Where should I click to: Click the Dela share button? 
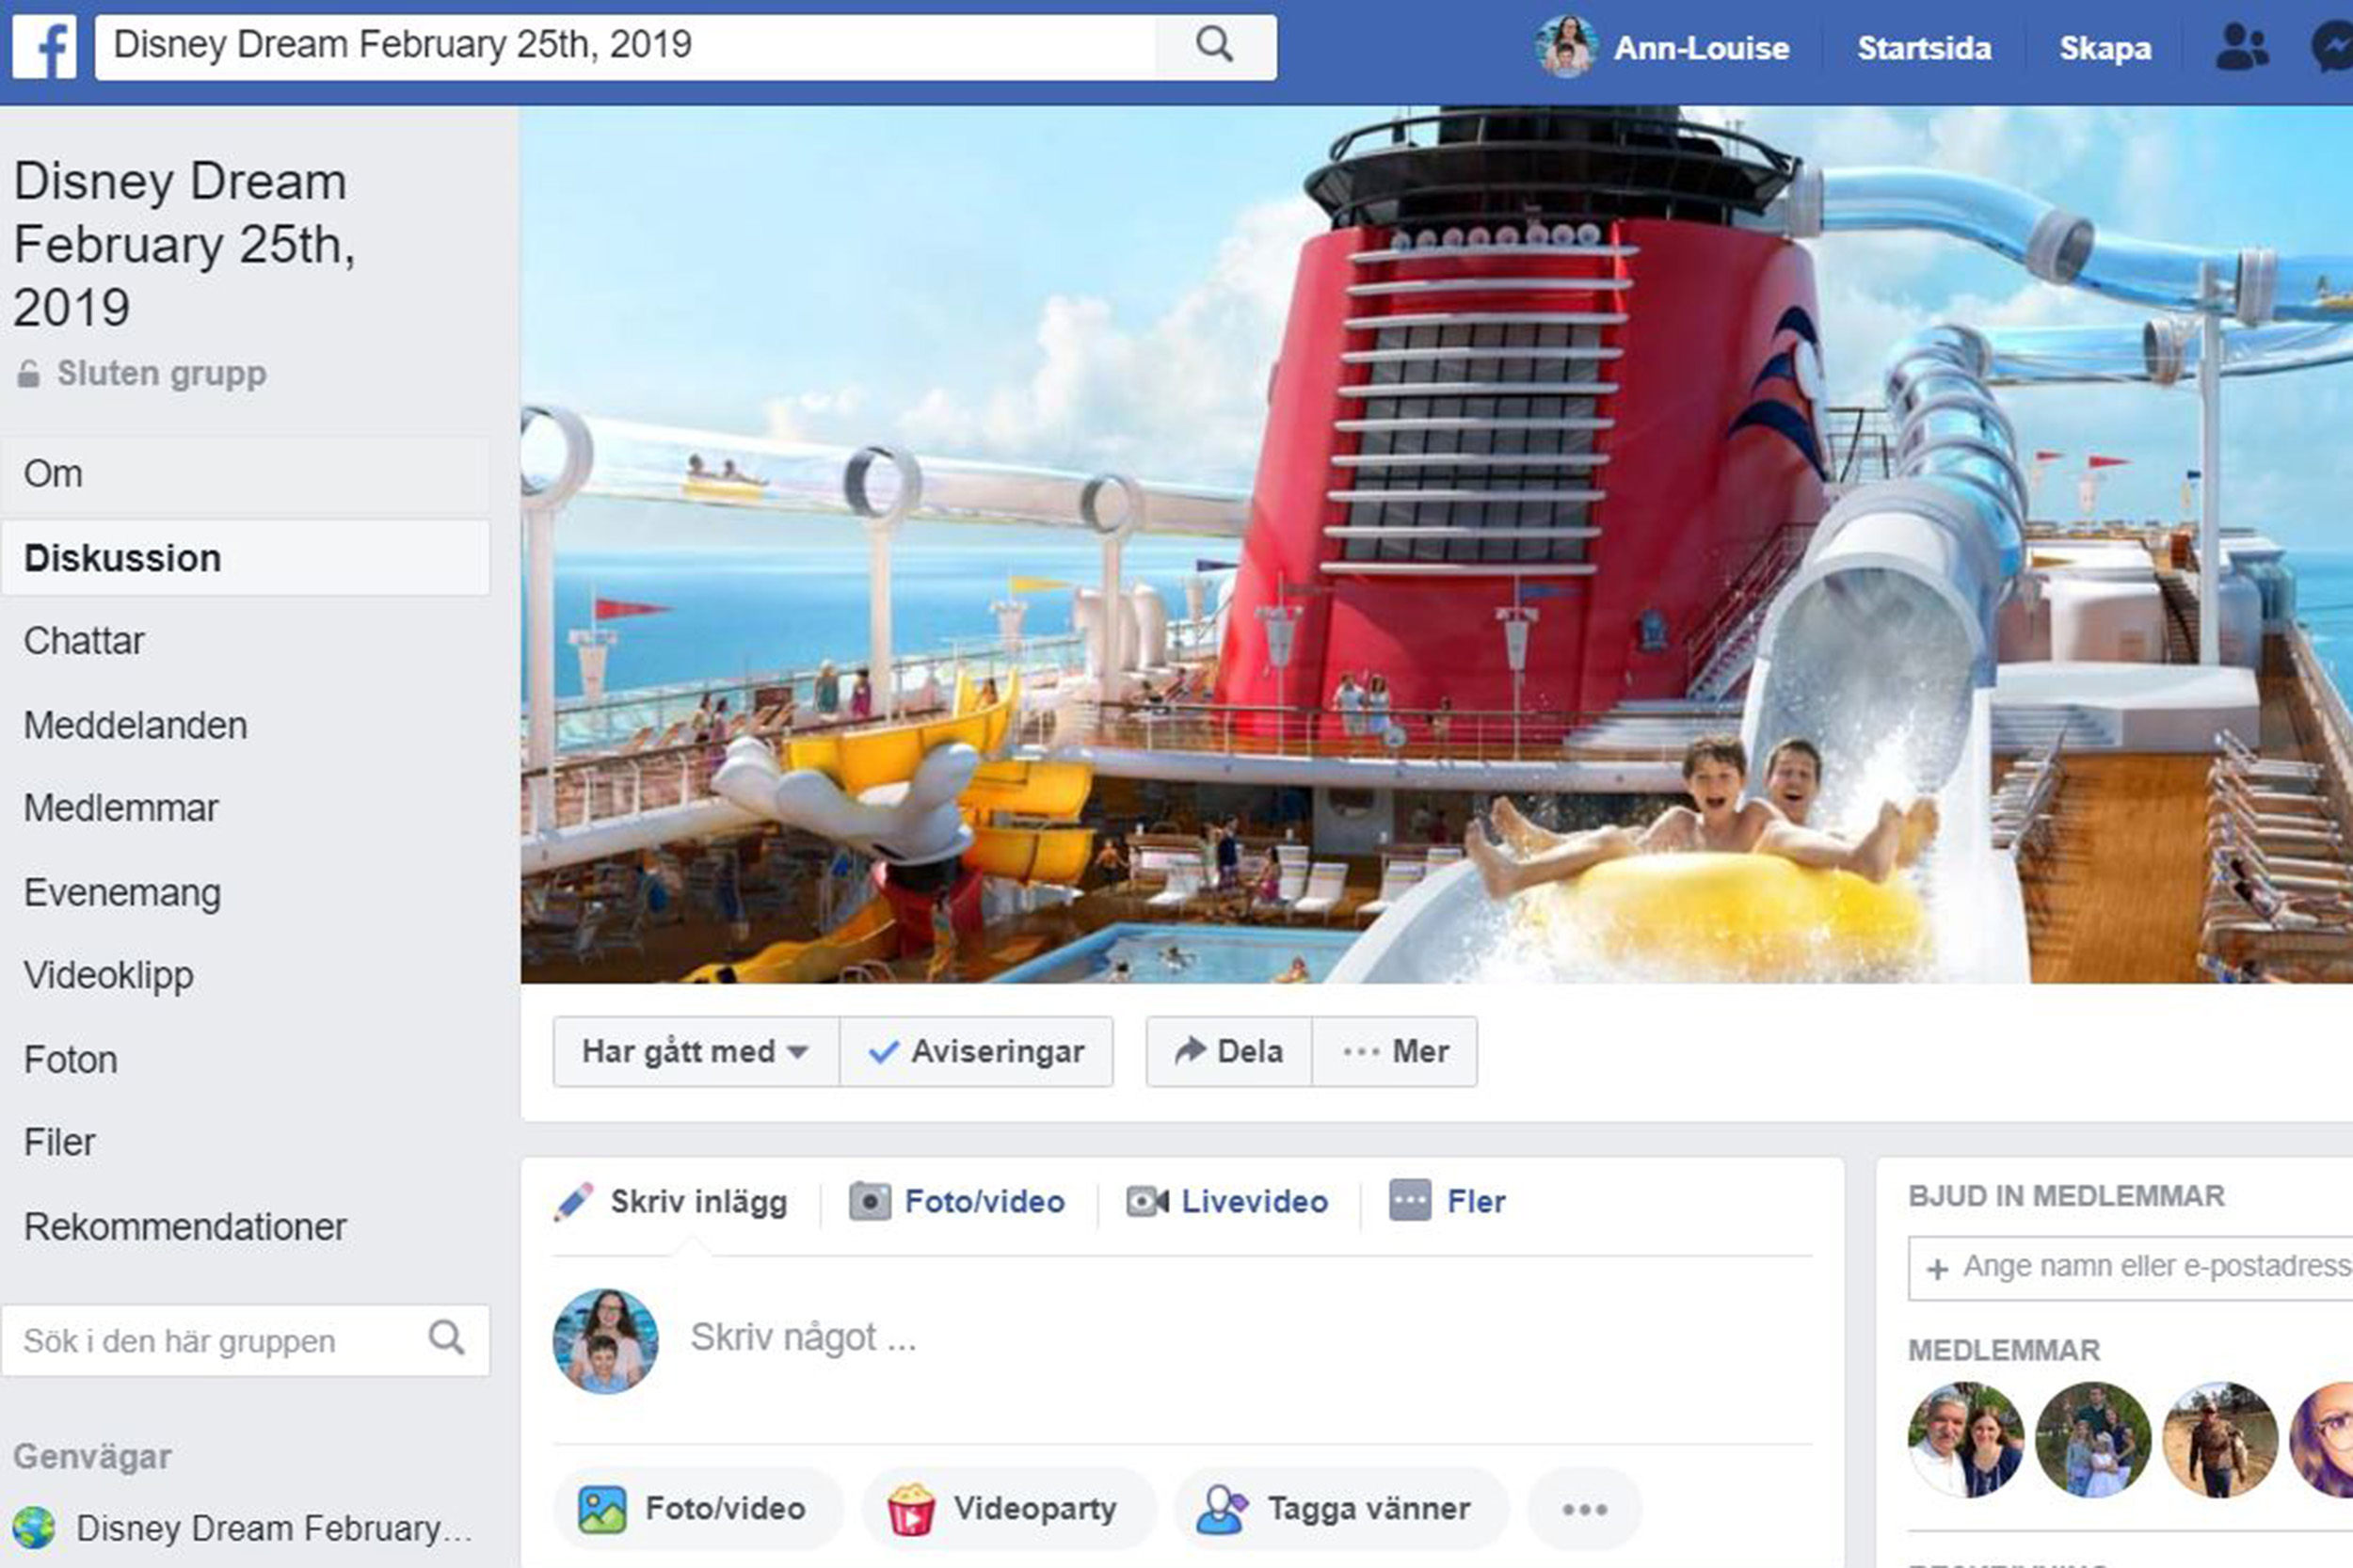[x=1229, y=1052]
